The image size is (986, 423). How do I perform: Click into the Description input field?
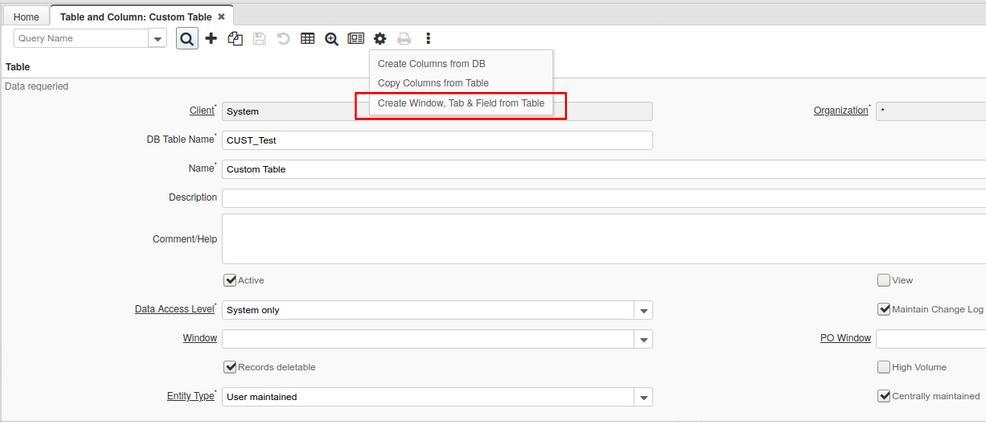(x=600, y=198)
